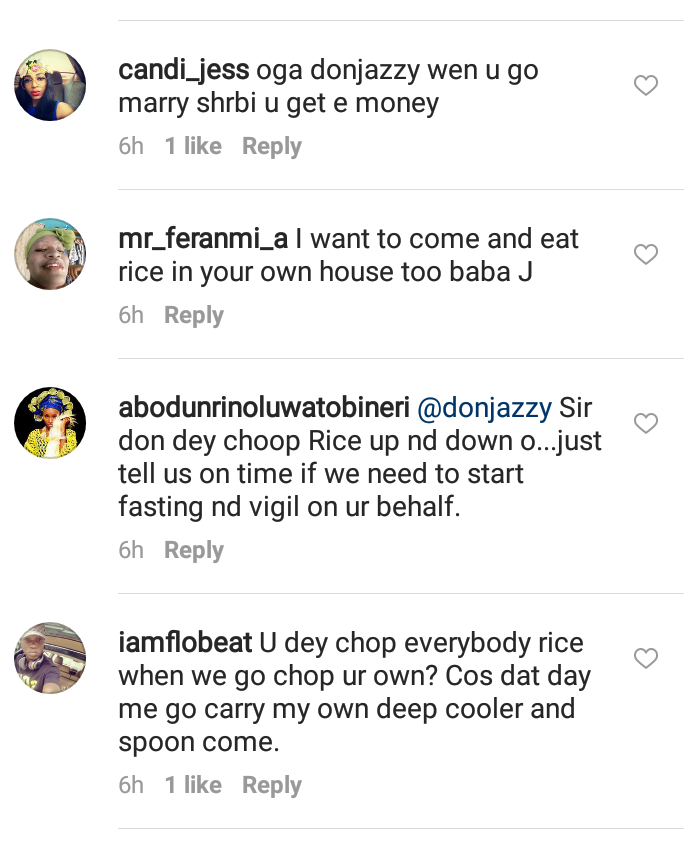Viewport: 684px width, 849px height.
Task: Visit mr_feranmi_a's profile via username
Action: [203, 240]
